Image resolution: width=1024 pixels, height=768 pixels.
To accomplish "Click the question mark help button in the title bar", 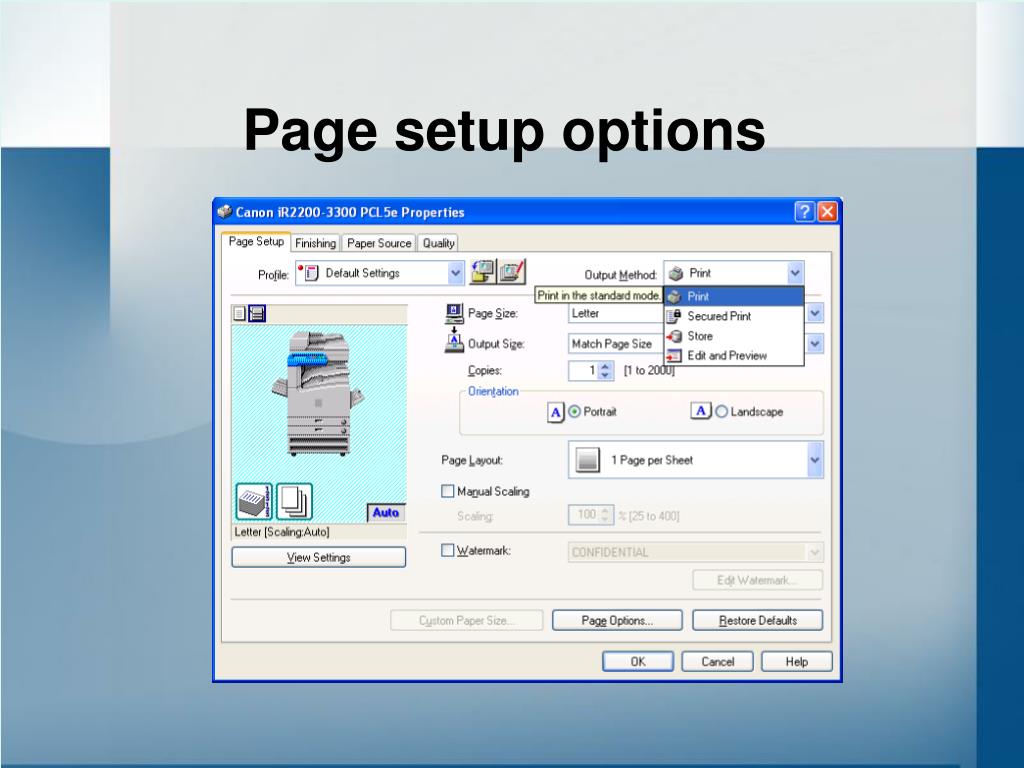I will click(x=805, y=212).
